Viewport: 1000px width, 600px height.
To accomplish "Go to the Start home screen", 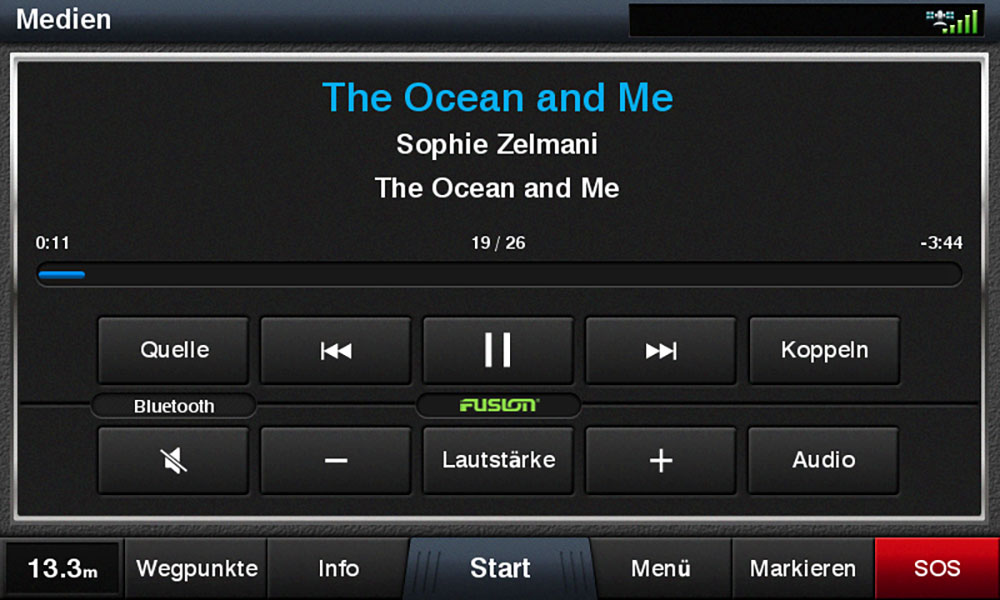I will point(499,568).
